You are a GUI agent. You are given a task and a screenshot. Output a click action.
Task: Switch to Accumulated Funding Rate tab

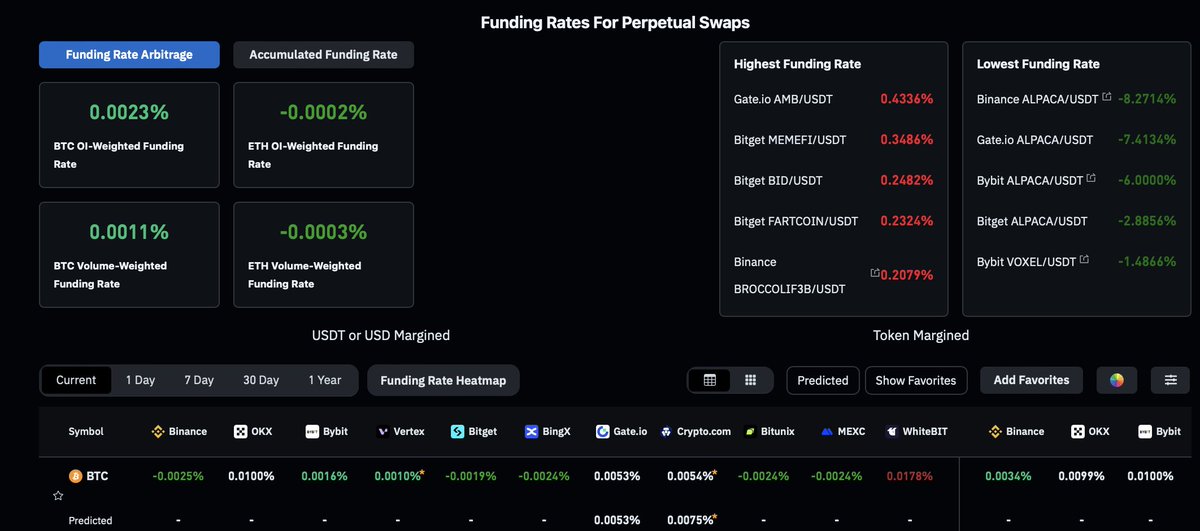pyautogui.click(x=323, y=55)
